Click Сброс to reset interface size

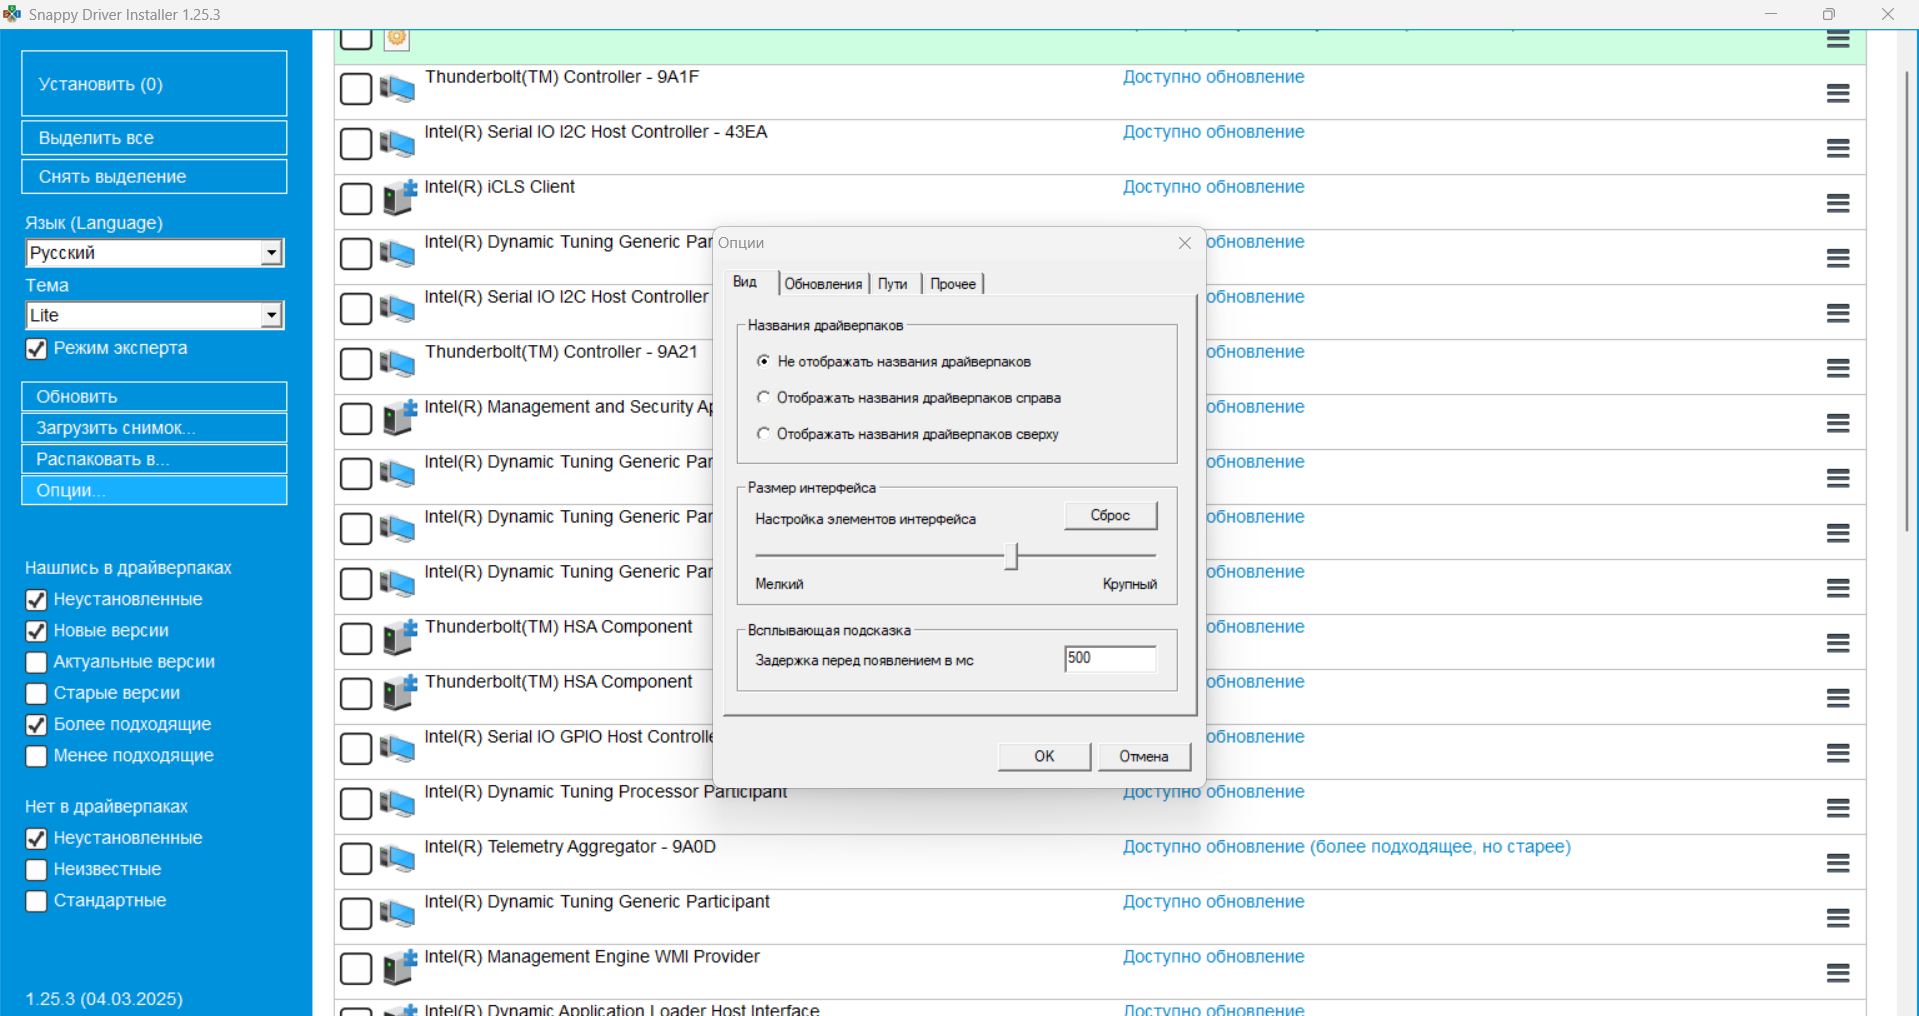pyautogui.click(x=1110, y=515)
